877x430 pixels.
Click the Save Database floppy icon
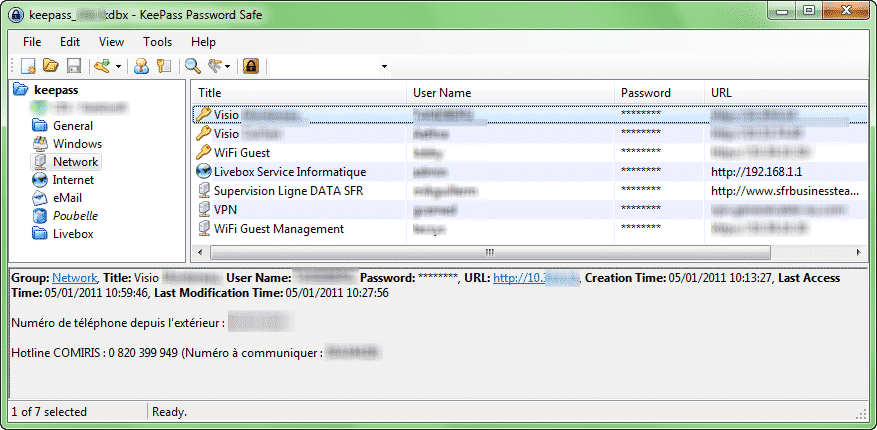(x=73, y=67)
